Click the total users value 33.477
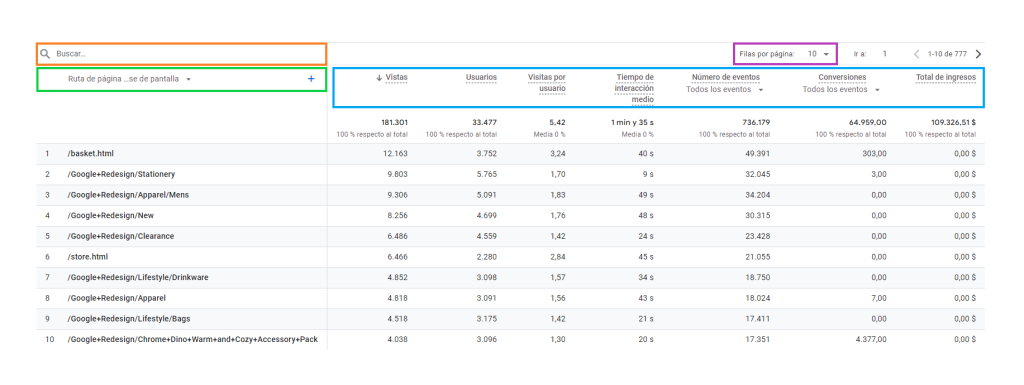Image resolution: width=1024 pixels, height=385 pixels. click(x=484, y=122)
